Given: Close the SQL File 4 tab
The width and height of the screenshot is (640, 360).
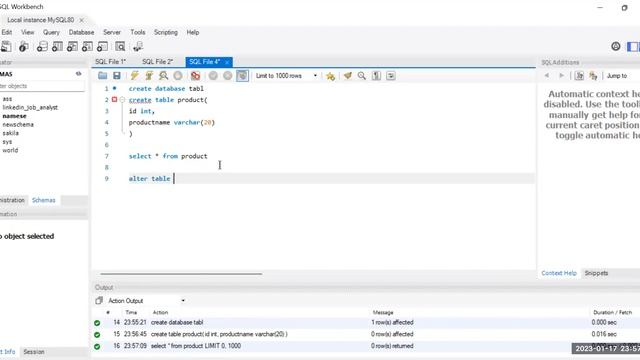Looking at the screenshot, I should pos(227,62).
